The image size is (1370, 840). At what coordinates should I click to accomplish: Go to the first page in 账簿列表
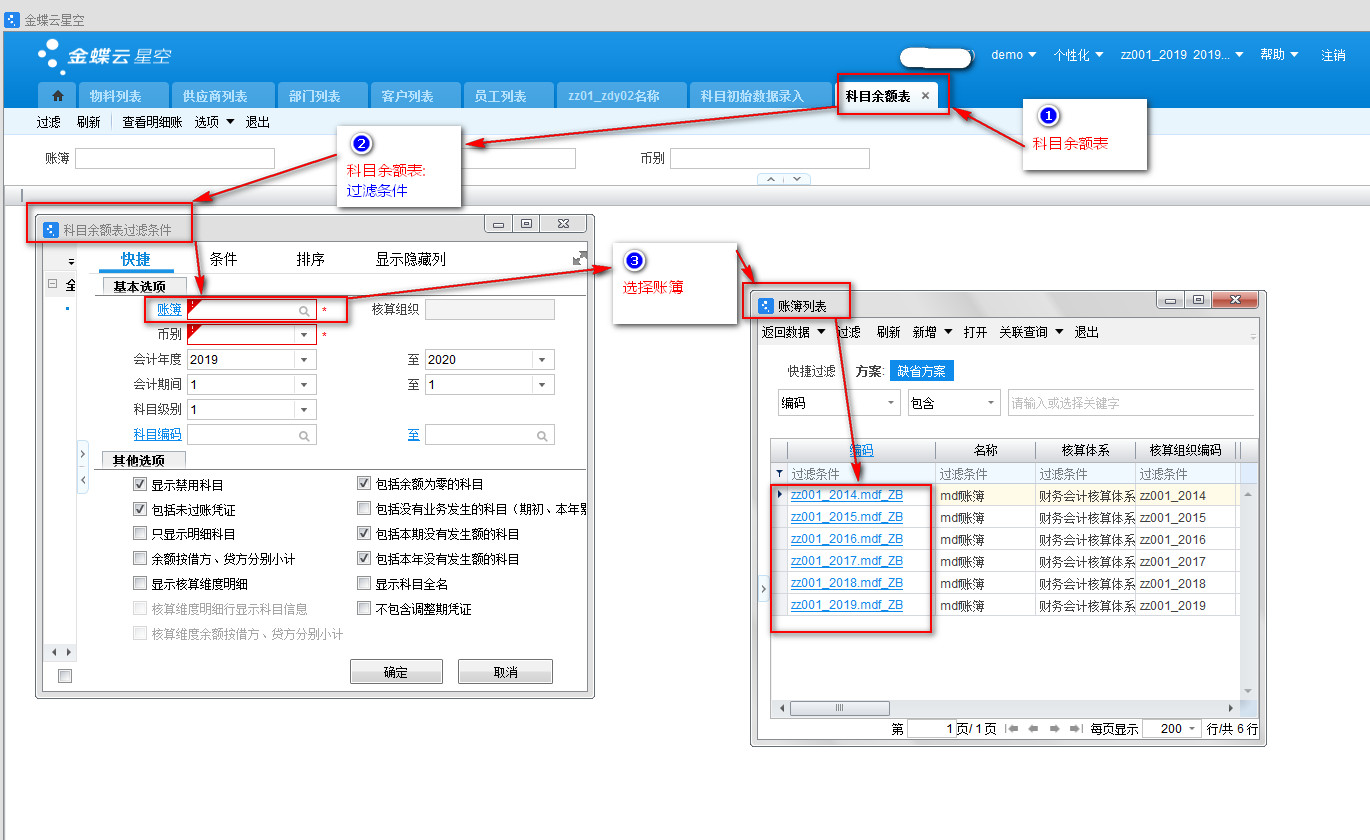pyautogui.click(x=1013, y=729)
